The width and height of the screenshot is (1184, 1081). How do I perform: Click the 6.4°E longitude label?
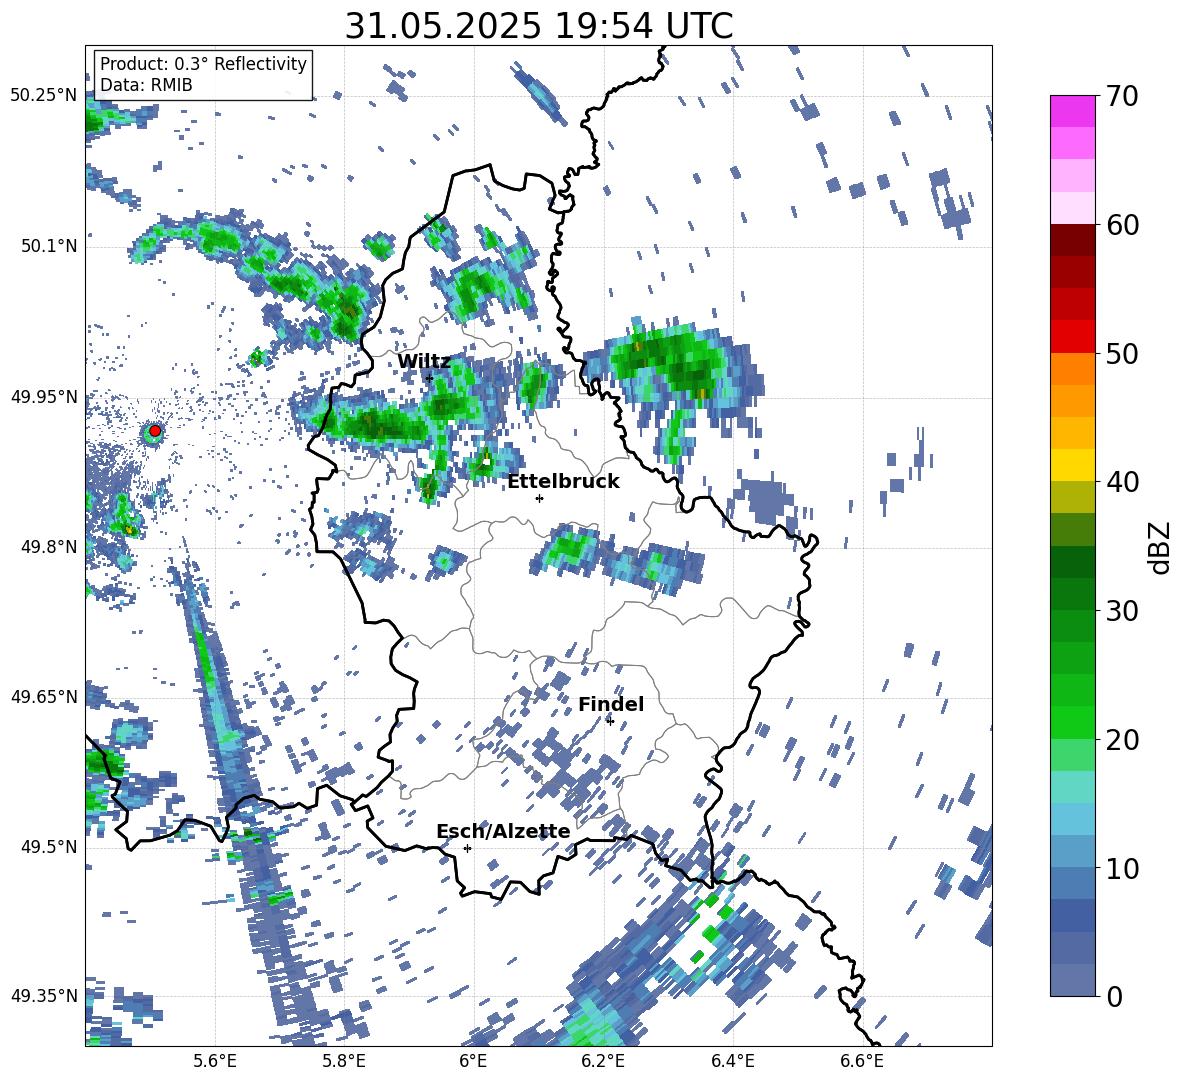pyautogui.click(x=732, y=1061)
